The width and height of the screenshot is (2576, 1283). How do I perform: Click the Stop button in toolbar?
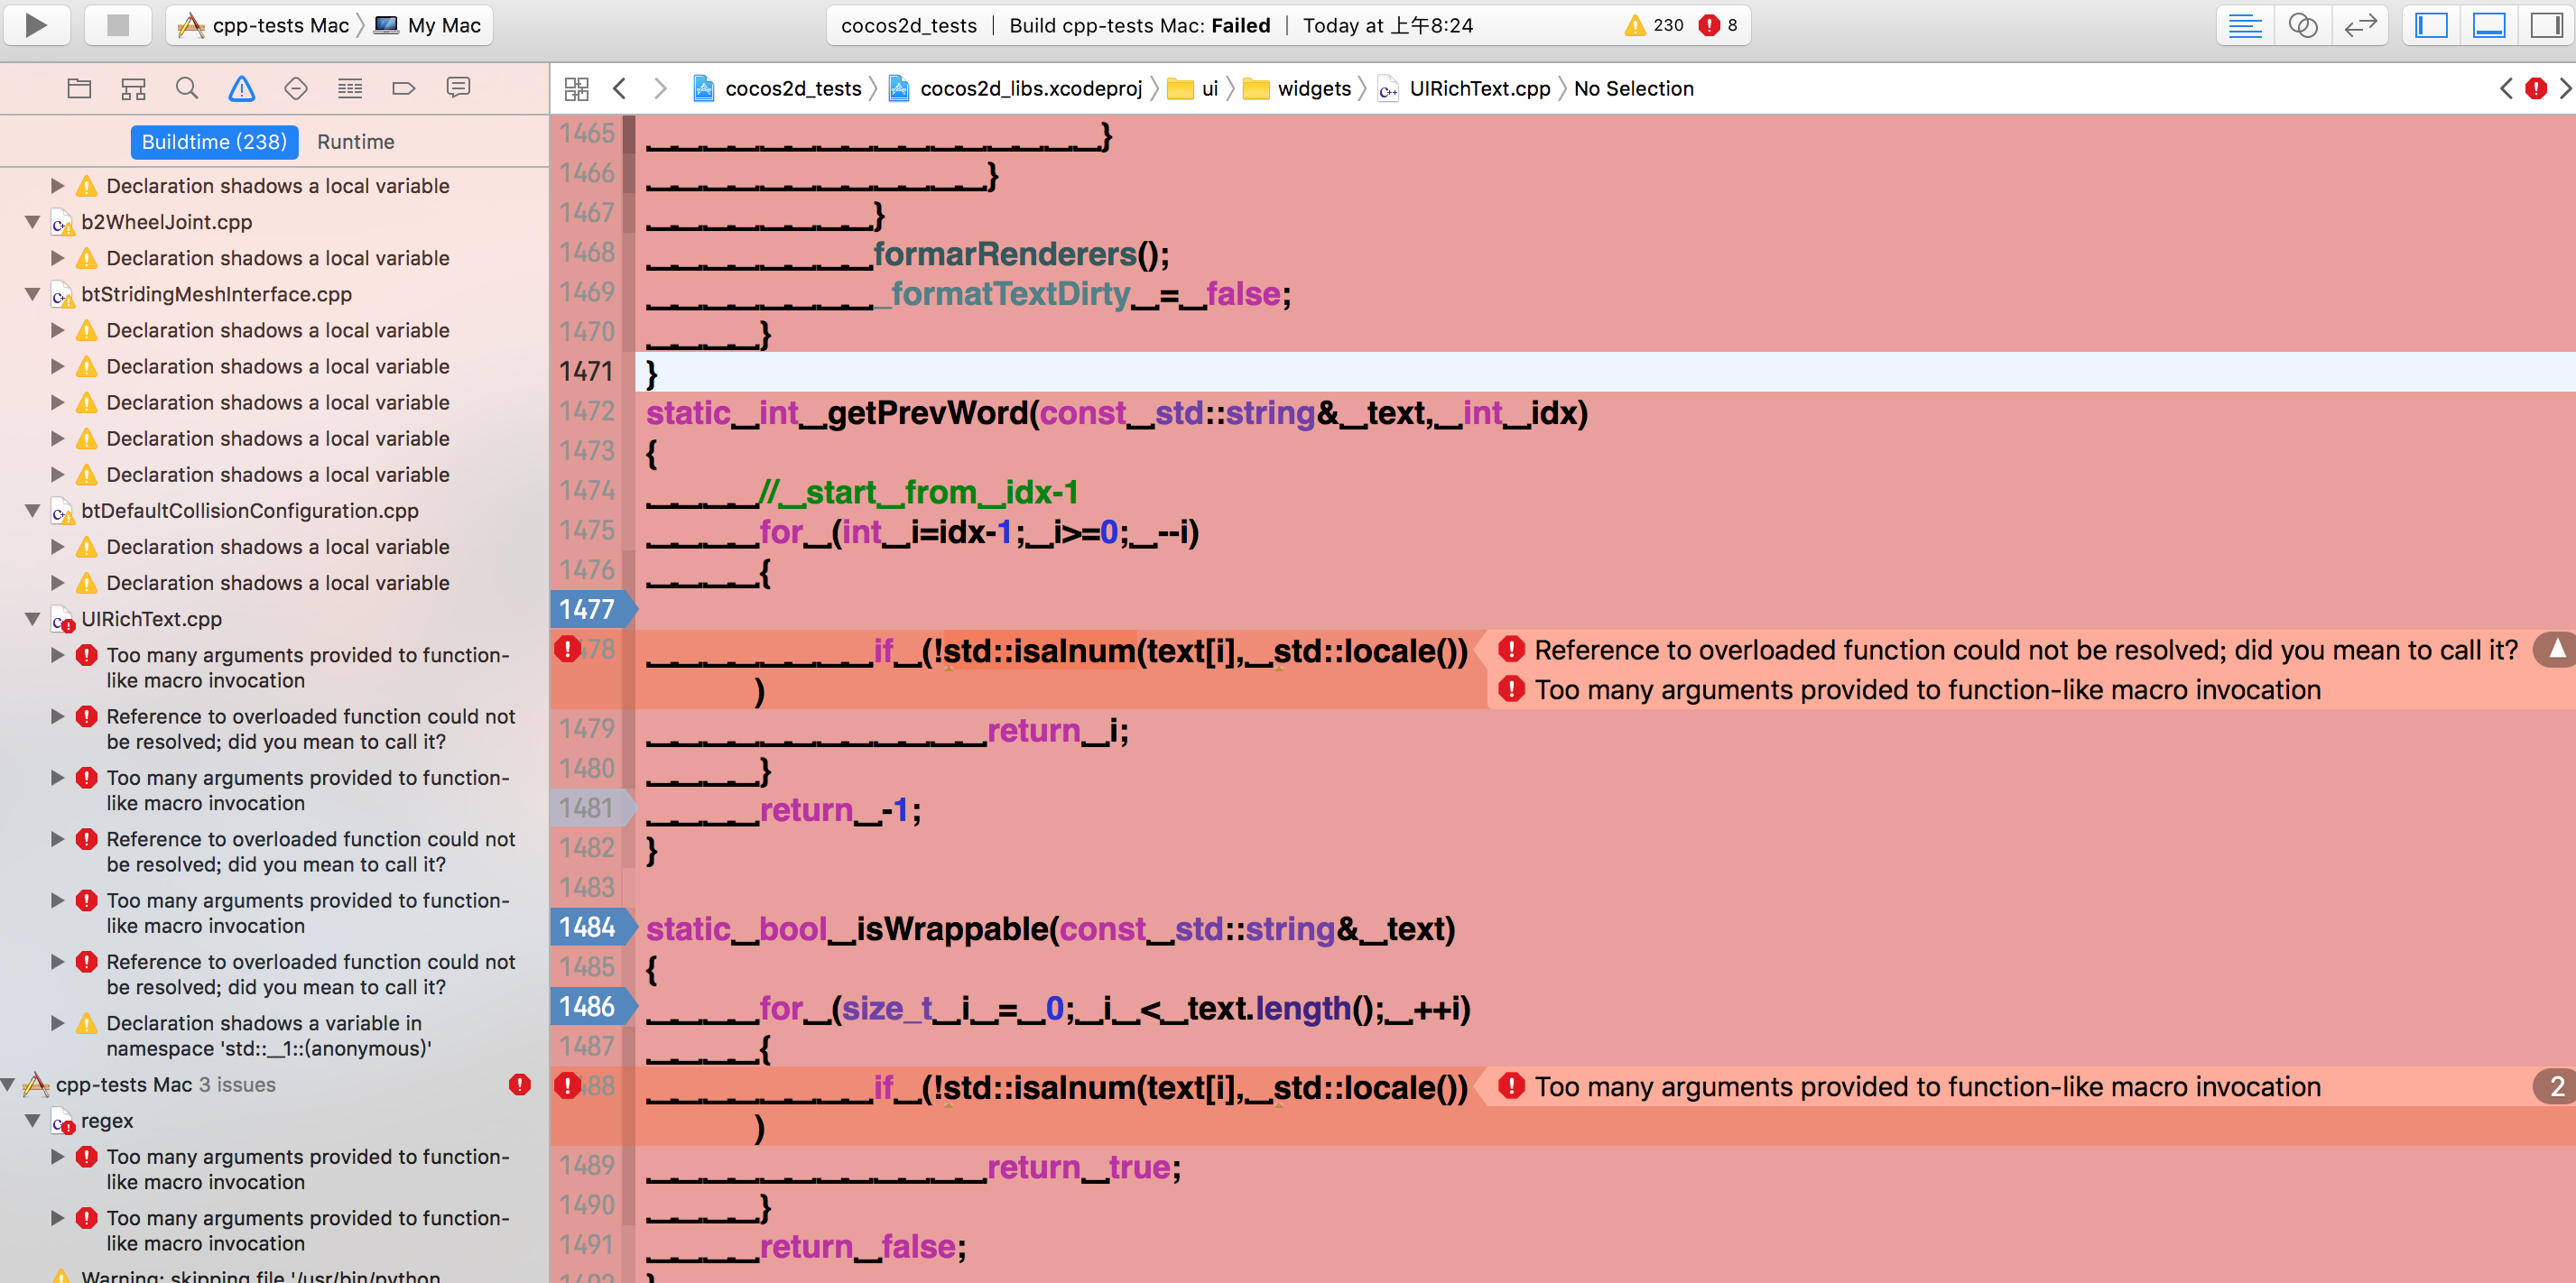[x=118, y=25]
